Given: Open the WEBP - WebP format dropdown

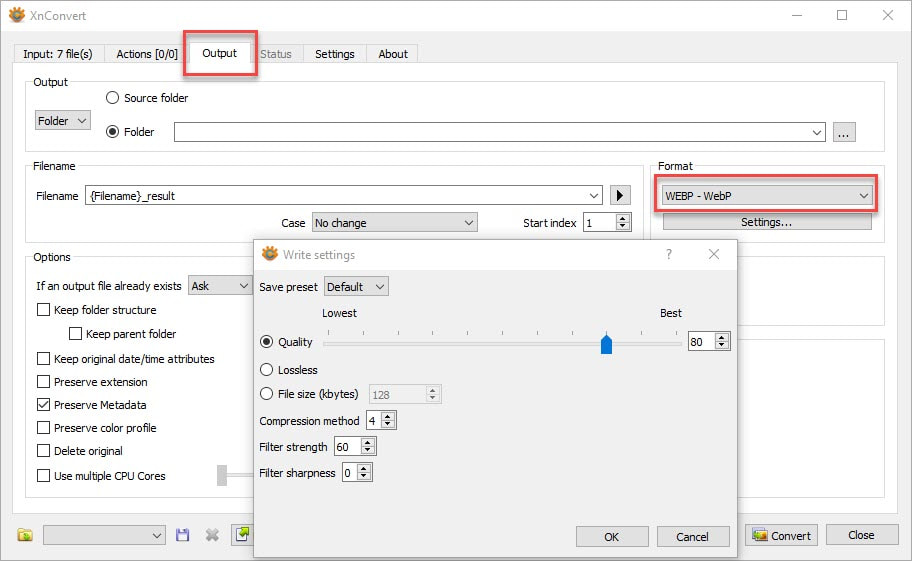Looking at the screenshot, I should [x=766, y=195].
